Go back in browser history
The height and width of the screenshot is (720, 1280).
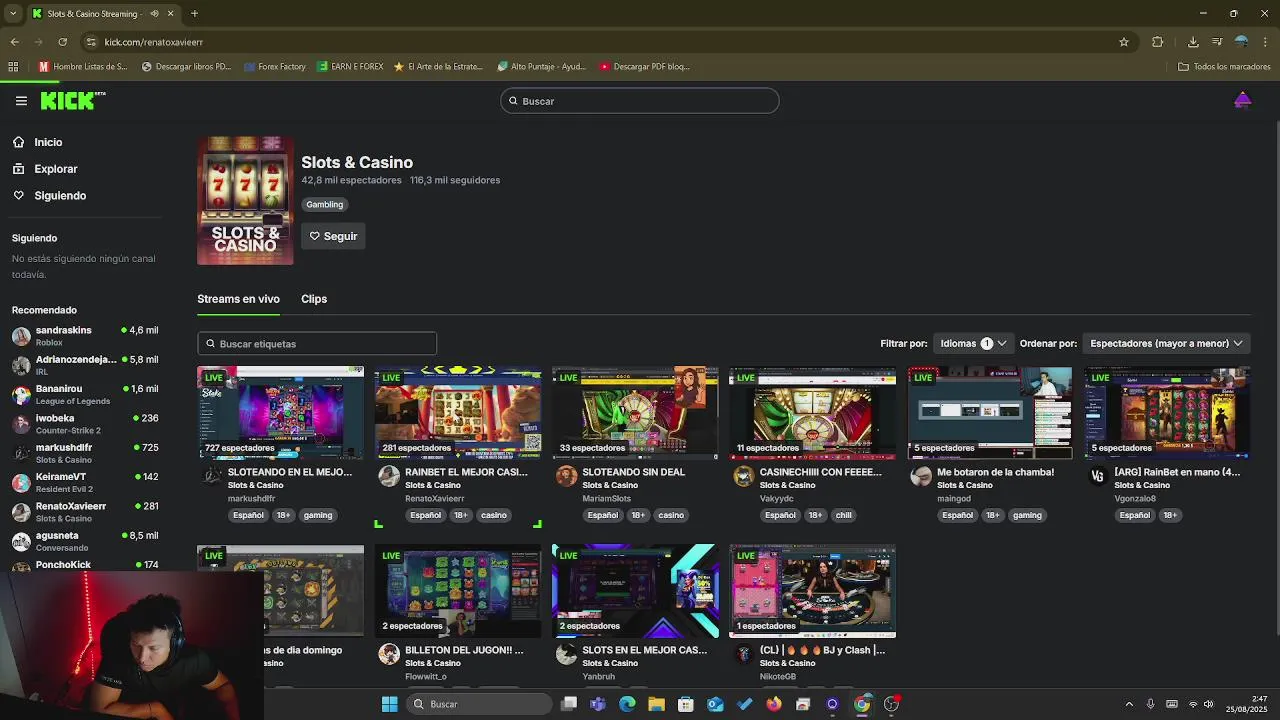pyautogui.click(x=14, y=42)
